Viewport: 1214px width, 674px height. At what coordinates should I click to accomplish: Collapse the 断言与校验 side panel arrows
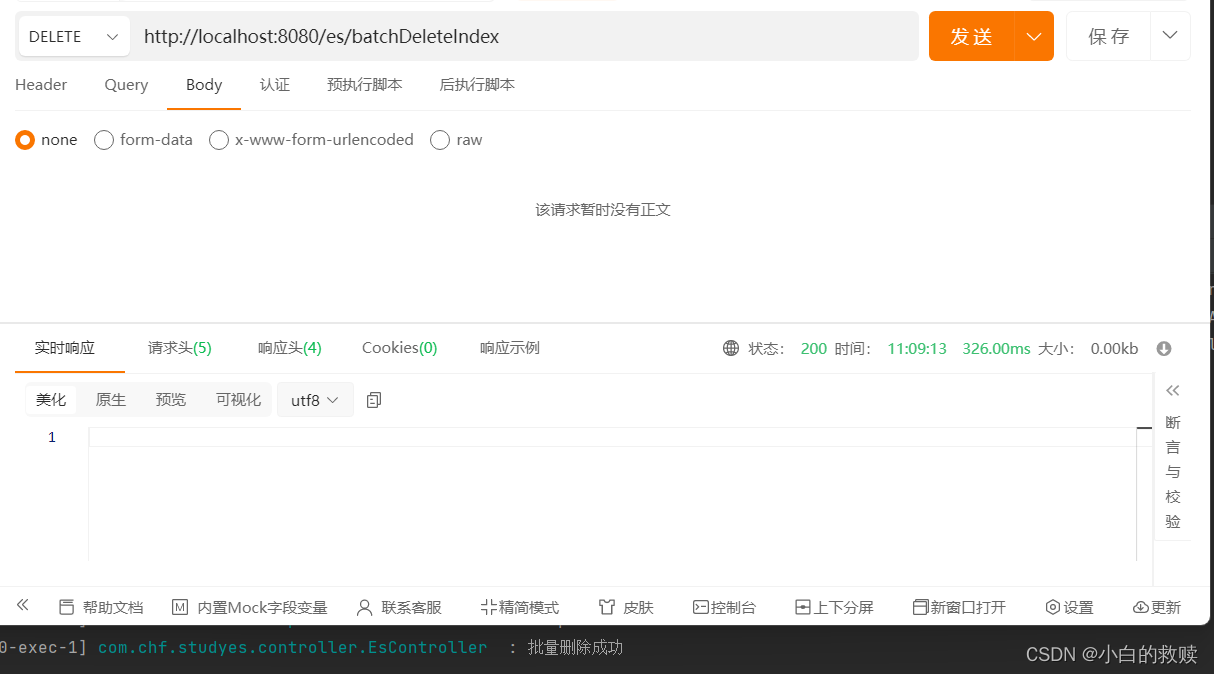[x=1173, y=390]
